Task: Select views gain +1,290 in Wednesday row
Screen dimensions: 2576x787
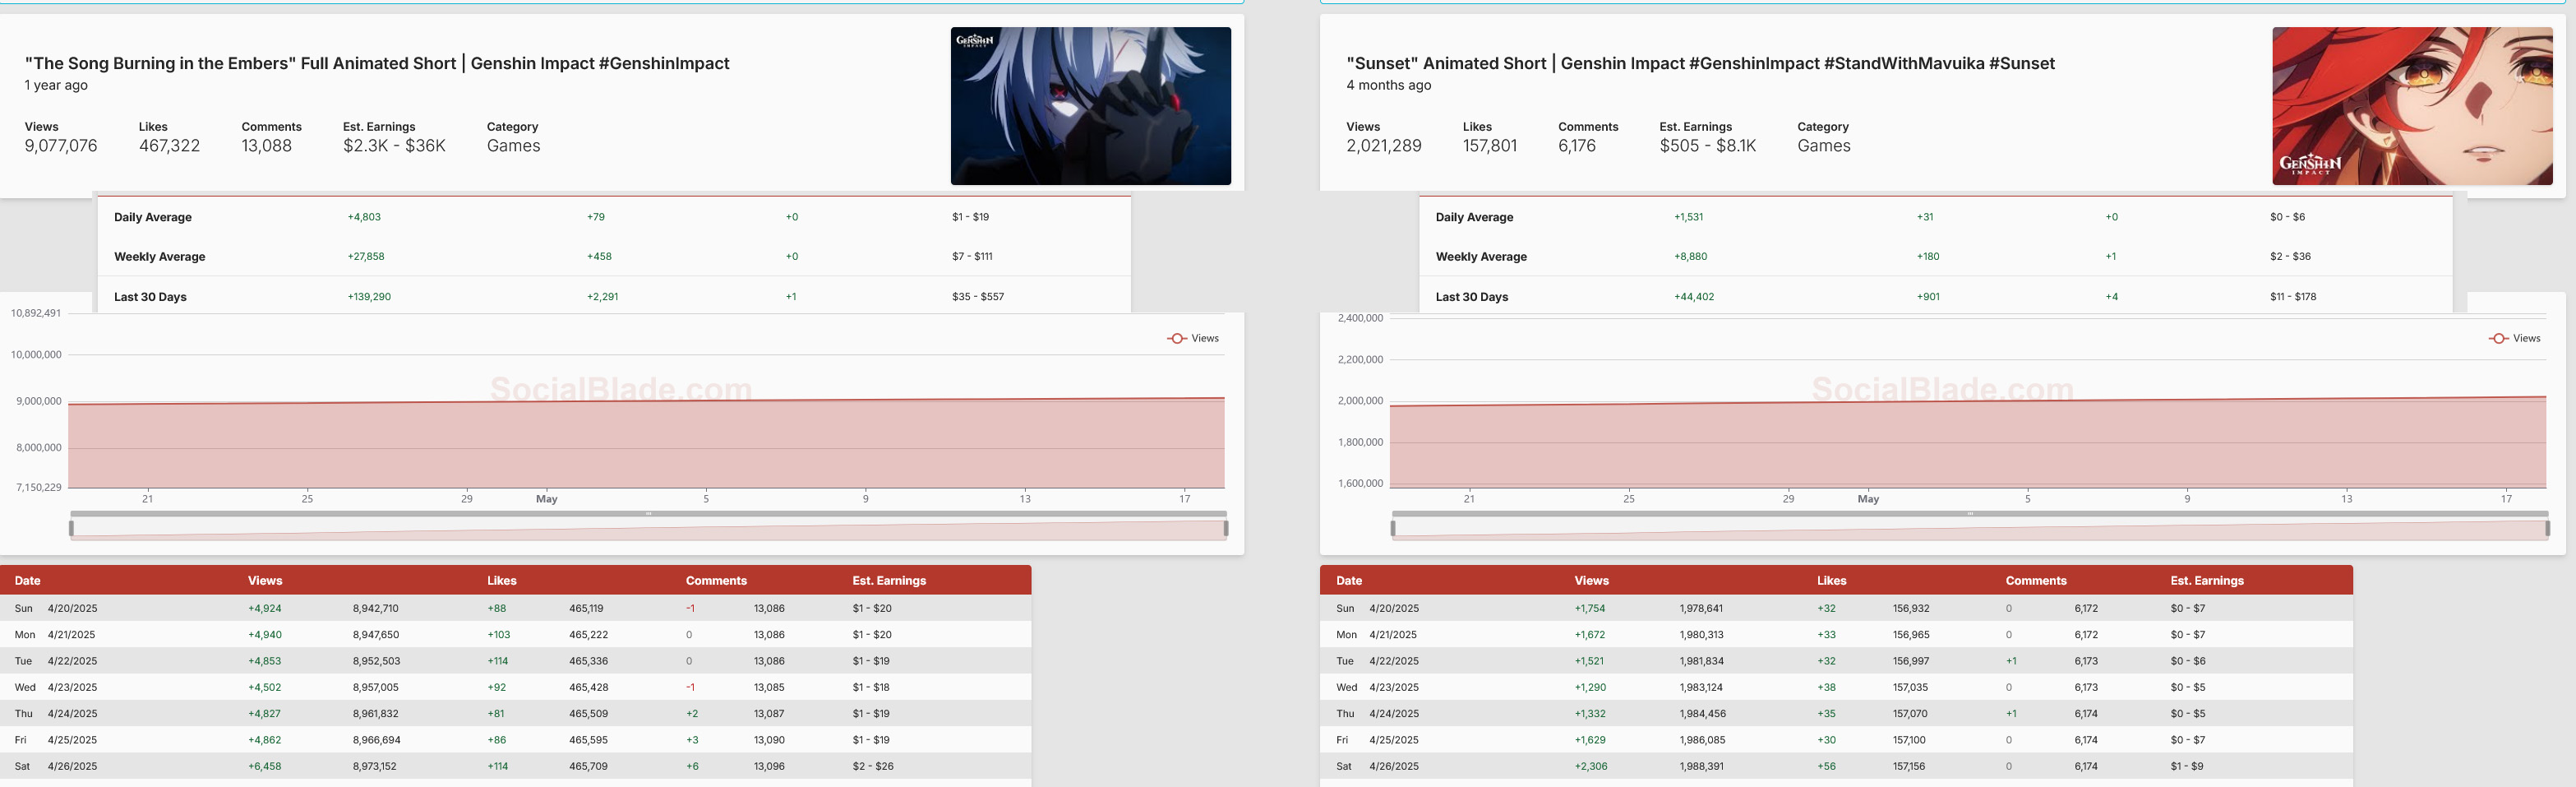Action: point(1590,687)
